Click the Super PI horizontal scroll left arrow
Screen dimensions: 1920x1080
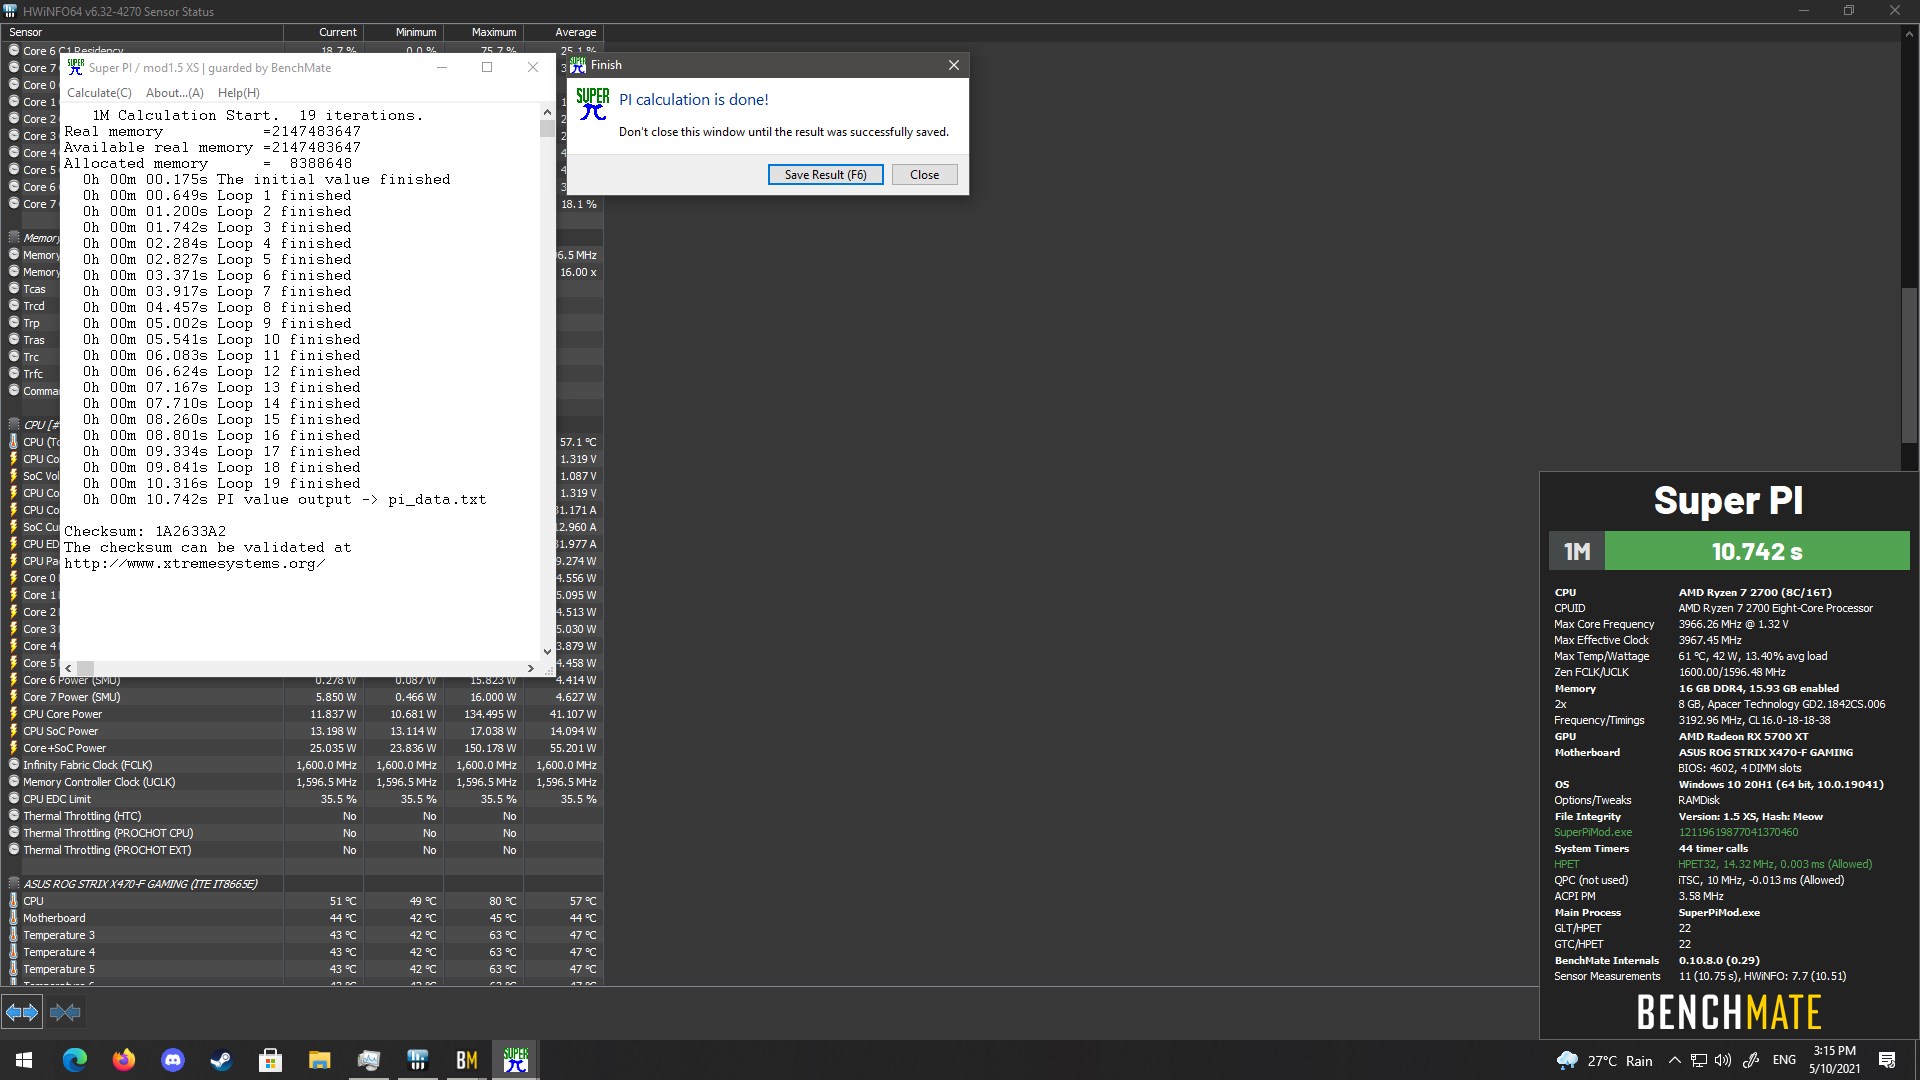[x=68, y=668]
